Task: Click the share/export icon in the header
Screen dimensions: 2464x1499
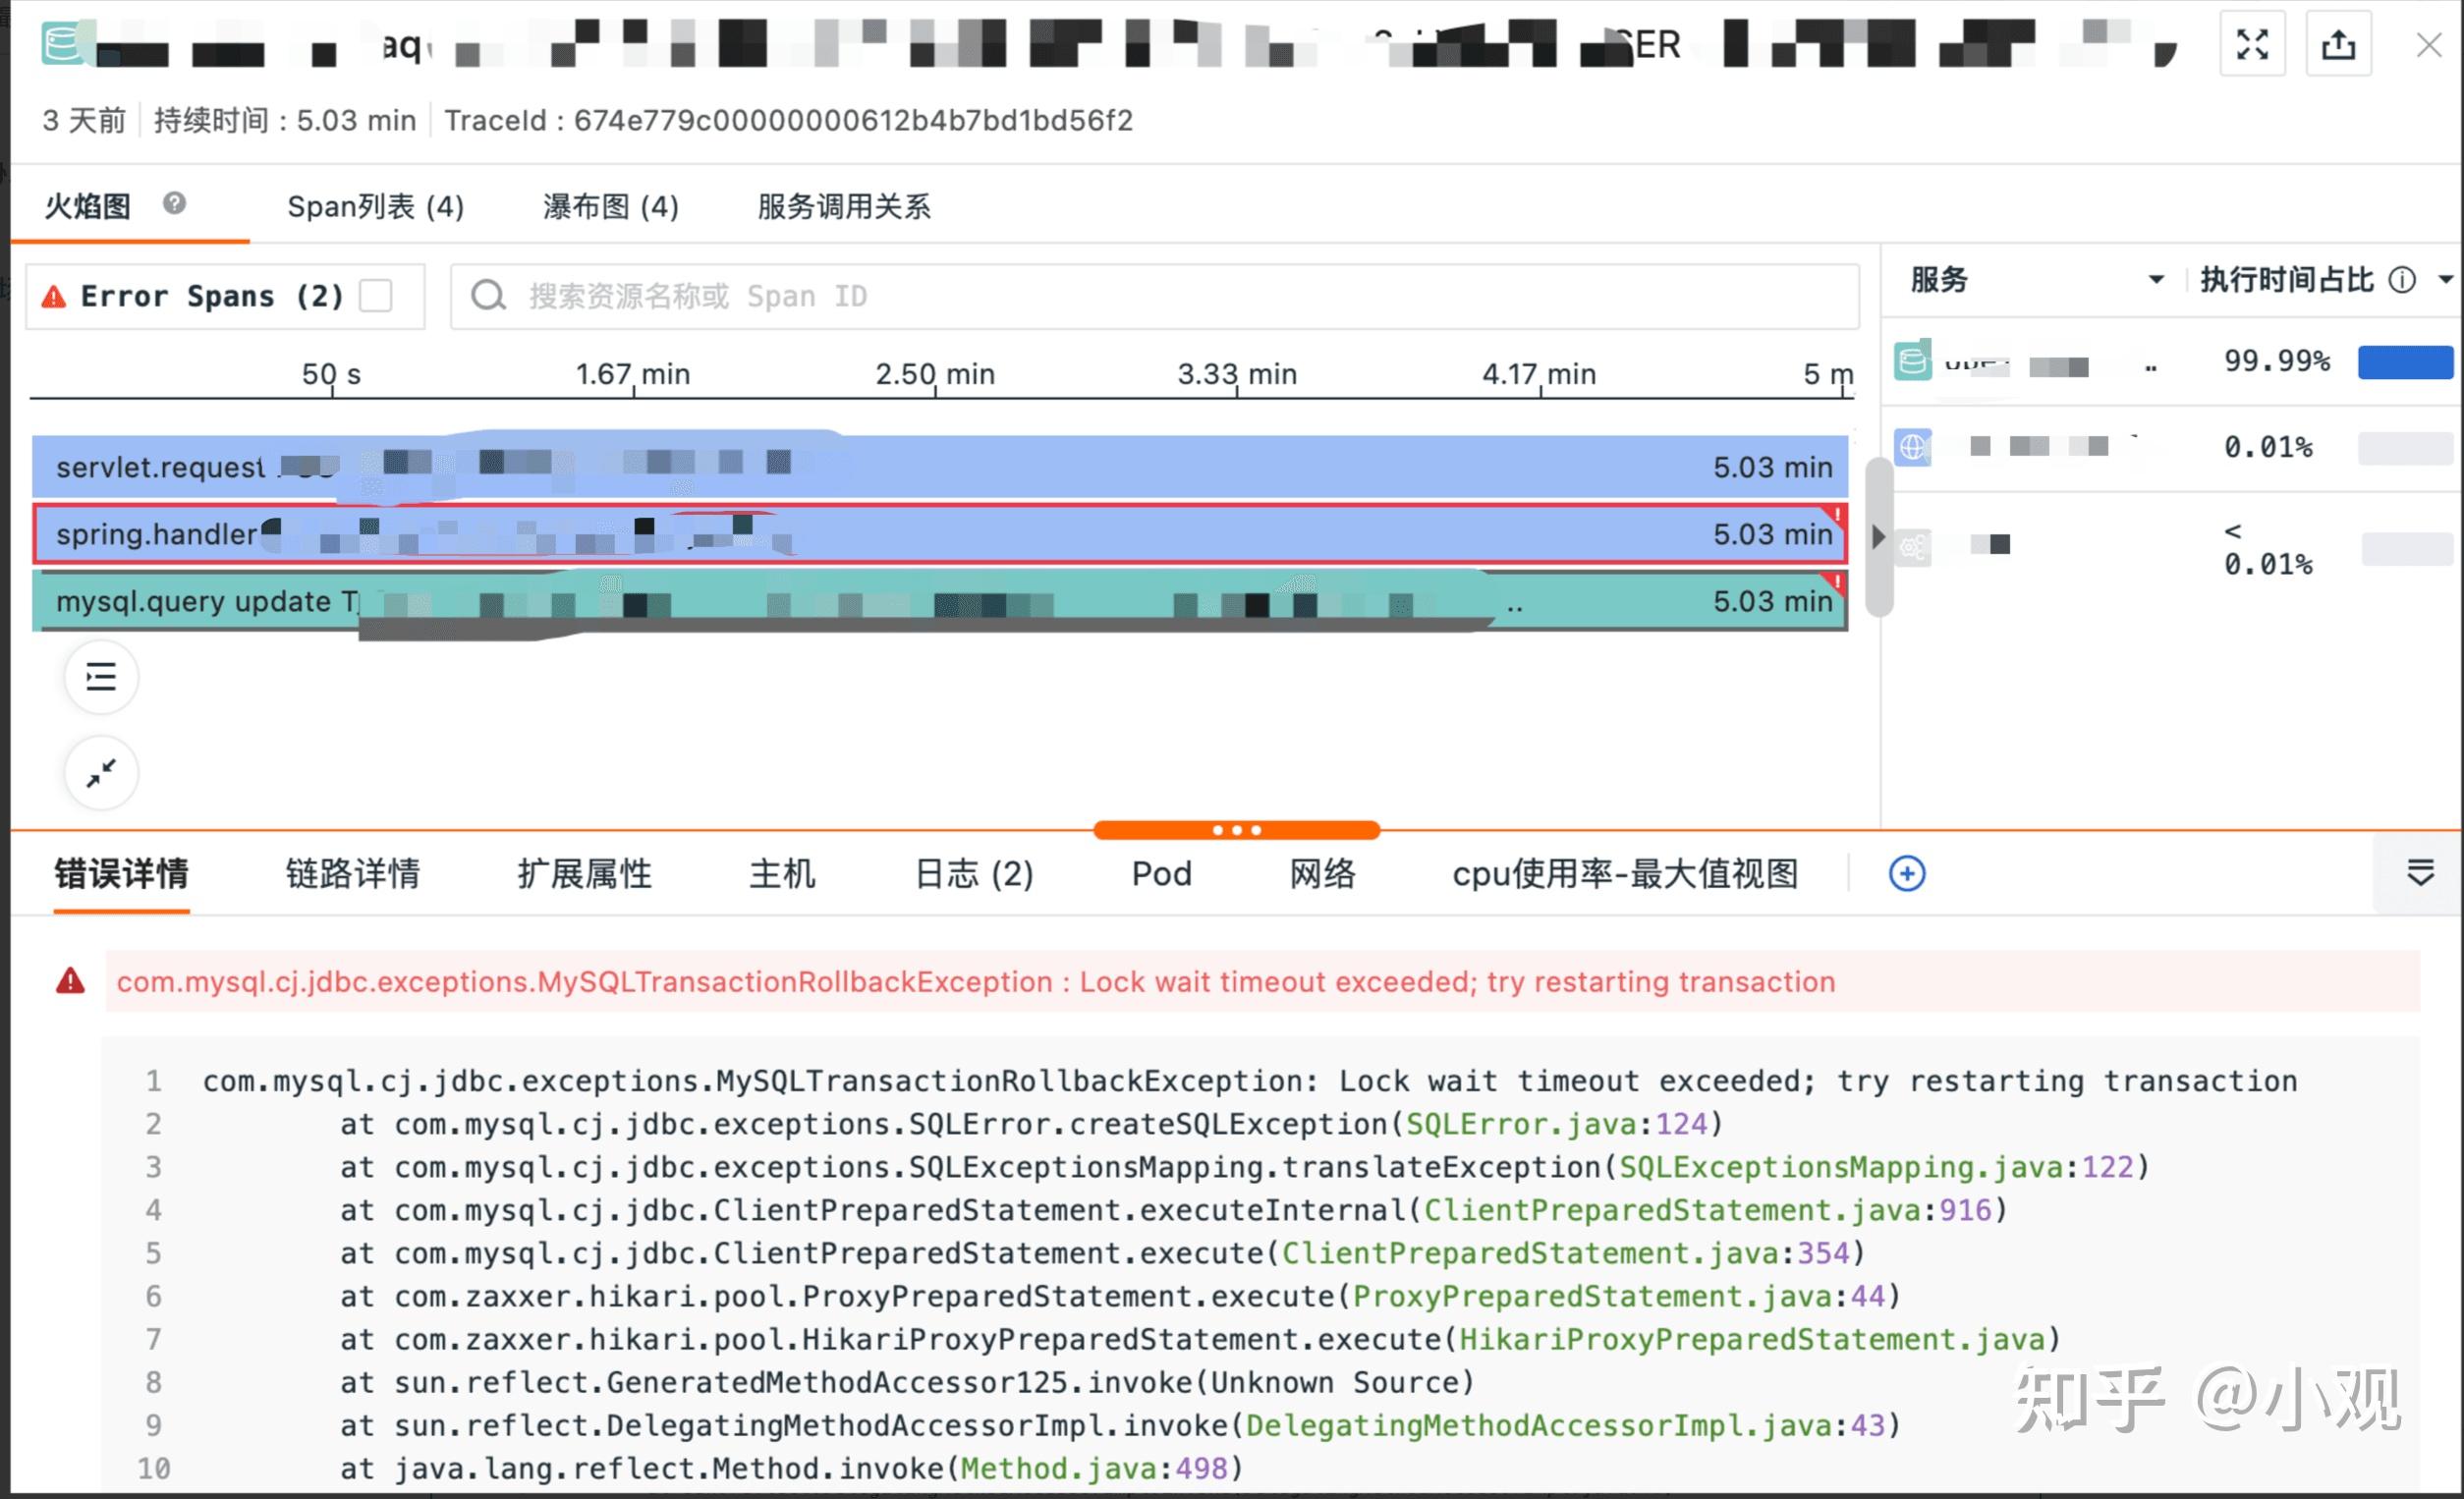Action: pyautogui.click(x=2338, y=44)
